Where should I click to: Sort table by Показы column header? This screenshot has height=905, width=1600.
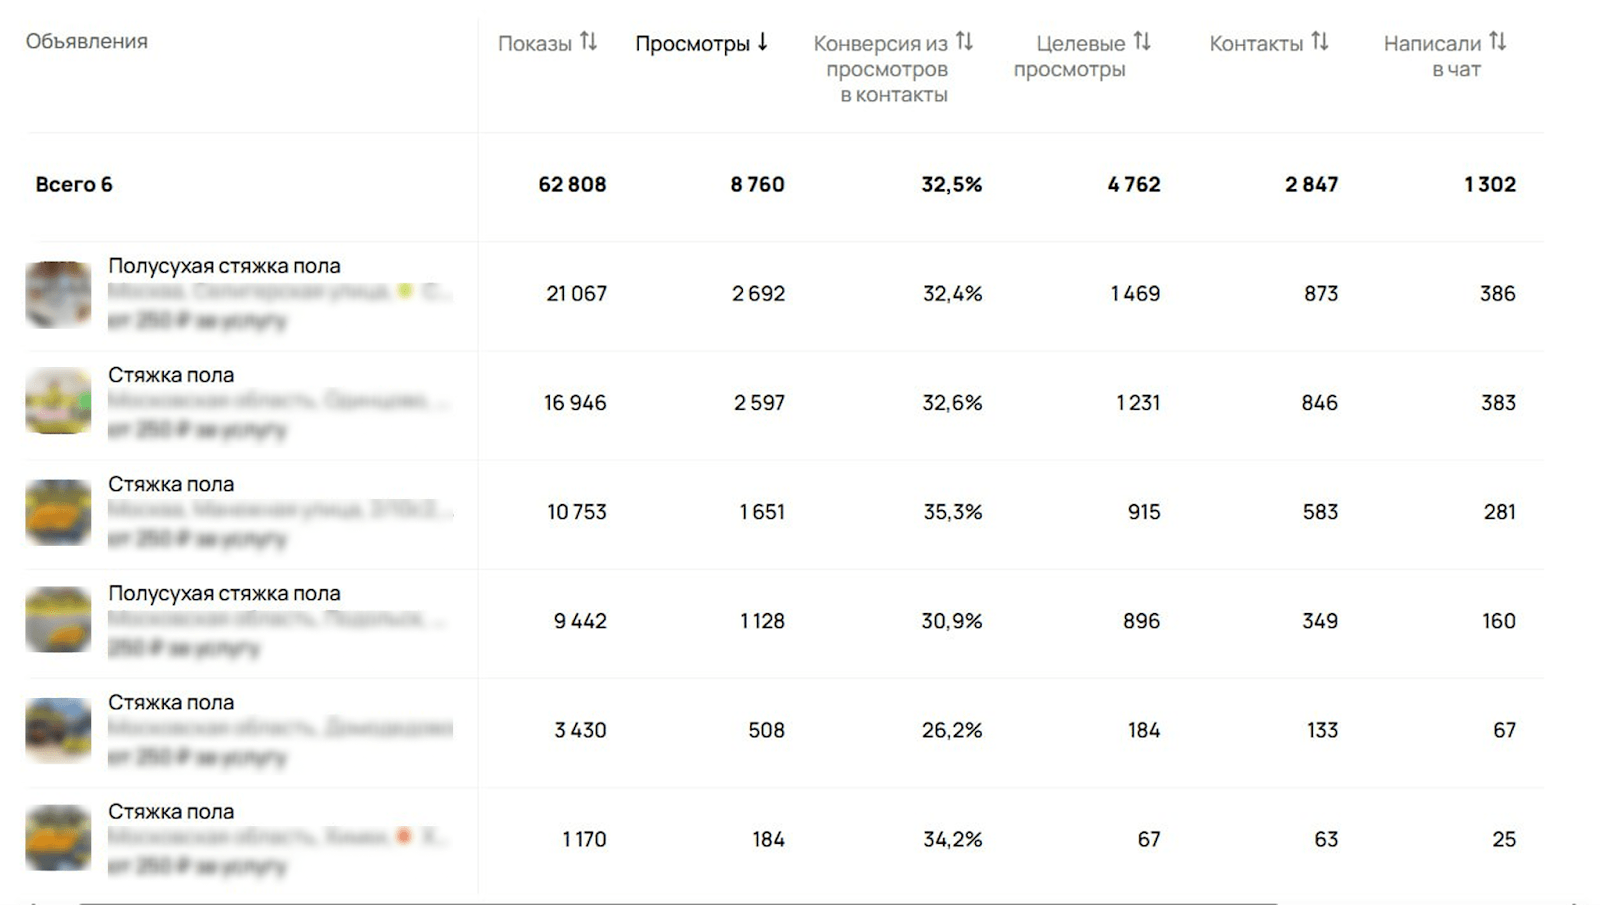point(534,43)
